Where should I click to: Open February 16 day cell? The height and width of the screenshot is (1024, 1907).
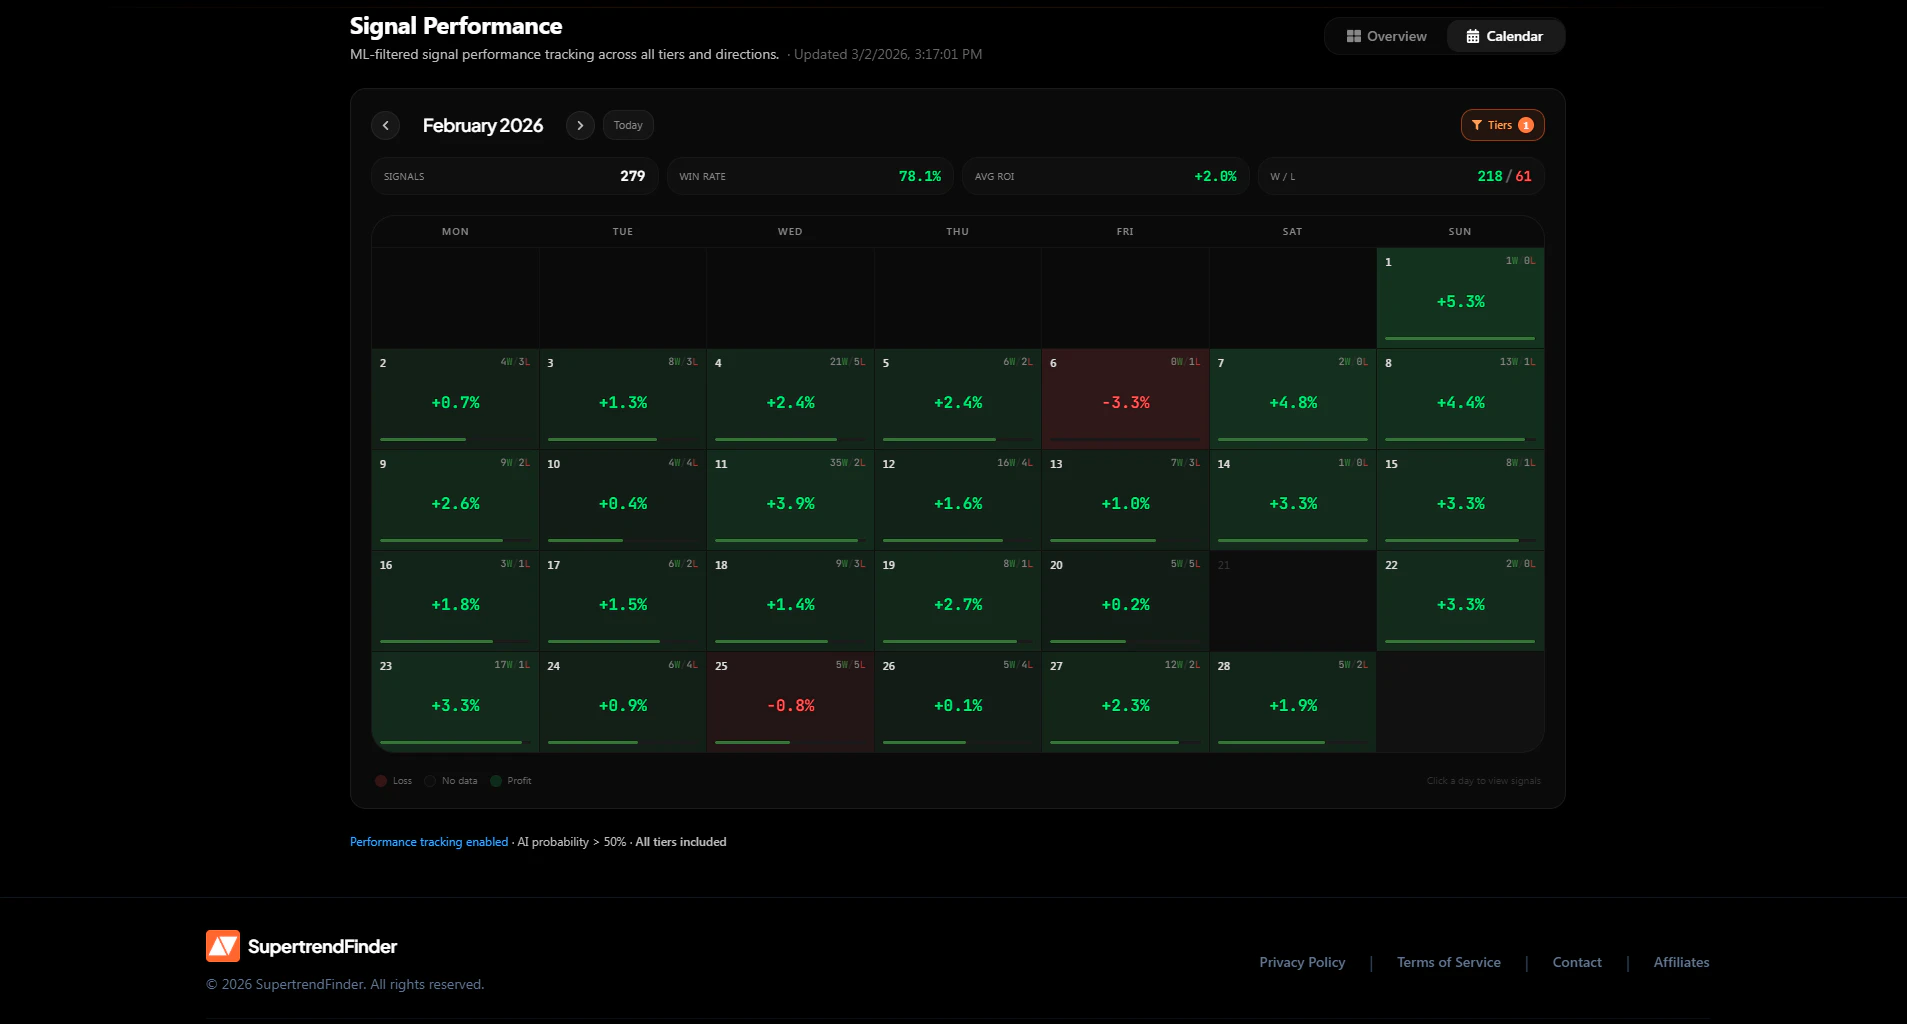455,601
